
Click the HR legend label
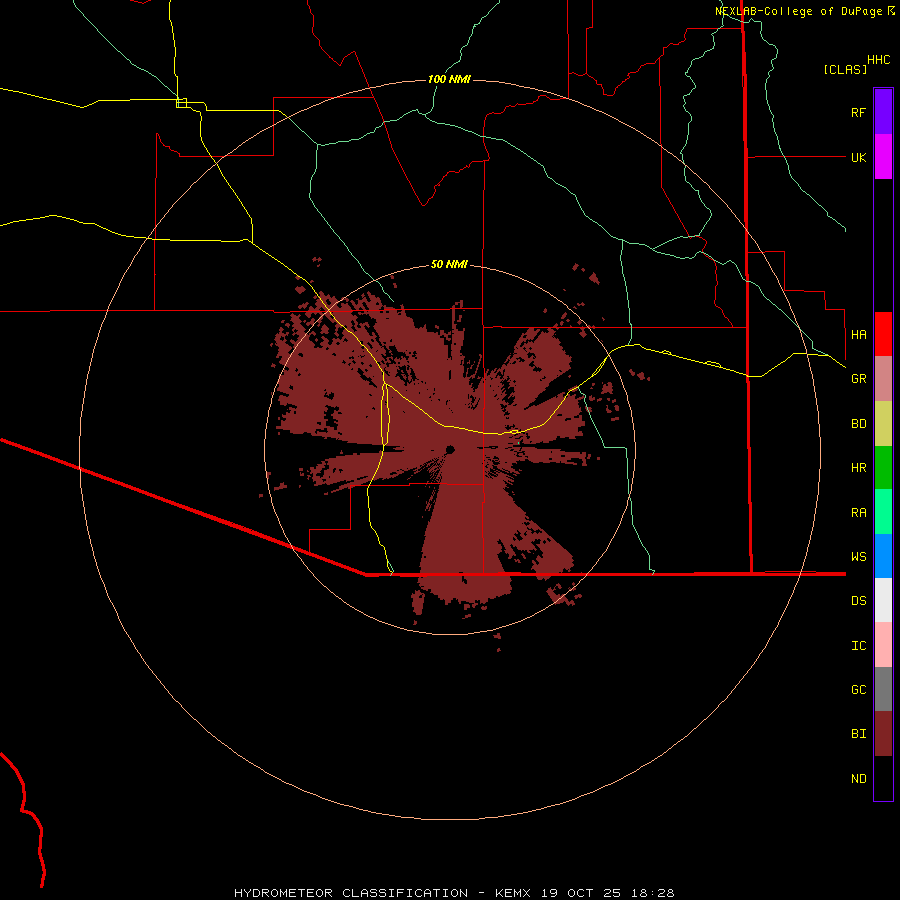858,468
